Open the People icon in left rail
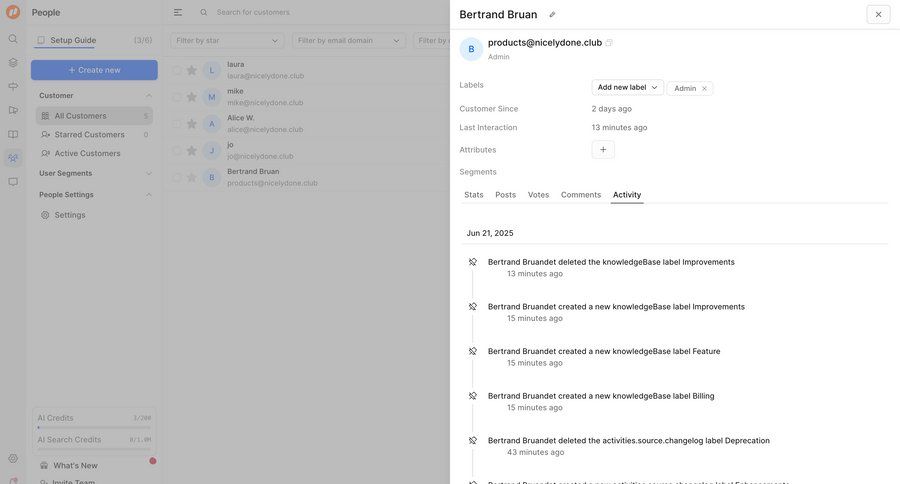900x484 pixels. coord(13,158)
